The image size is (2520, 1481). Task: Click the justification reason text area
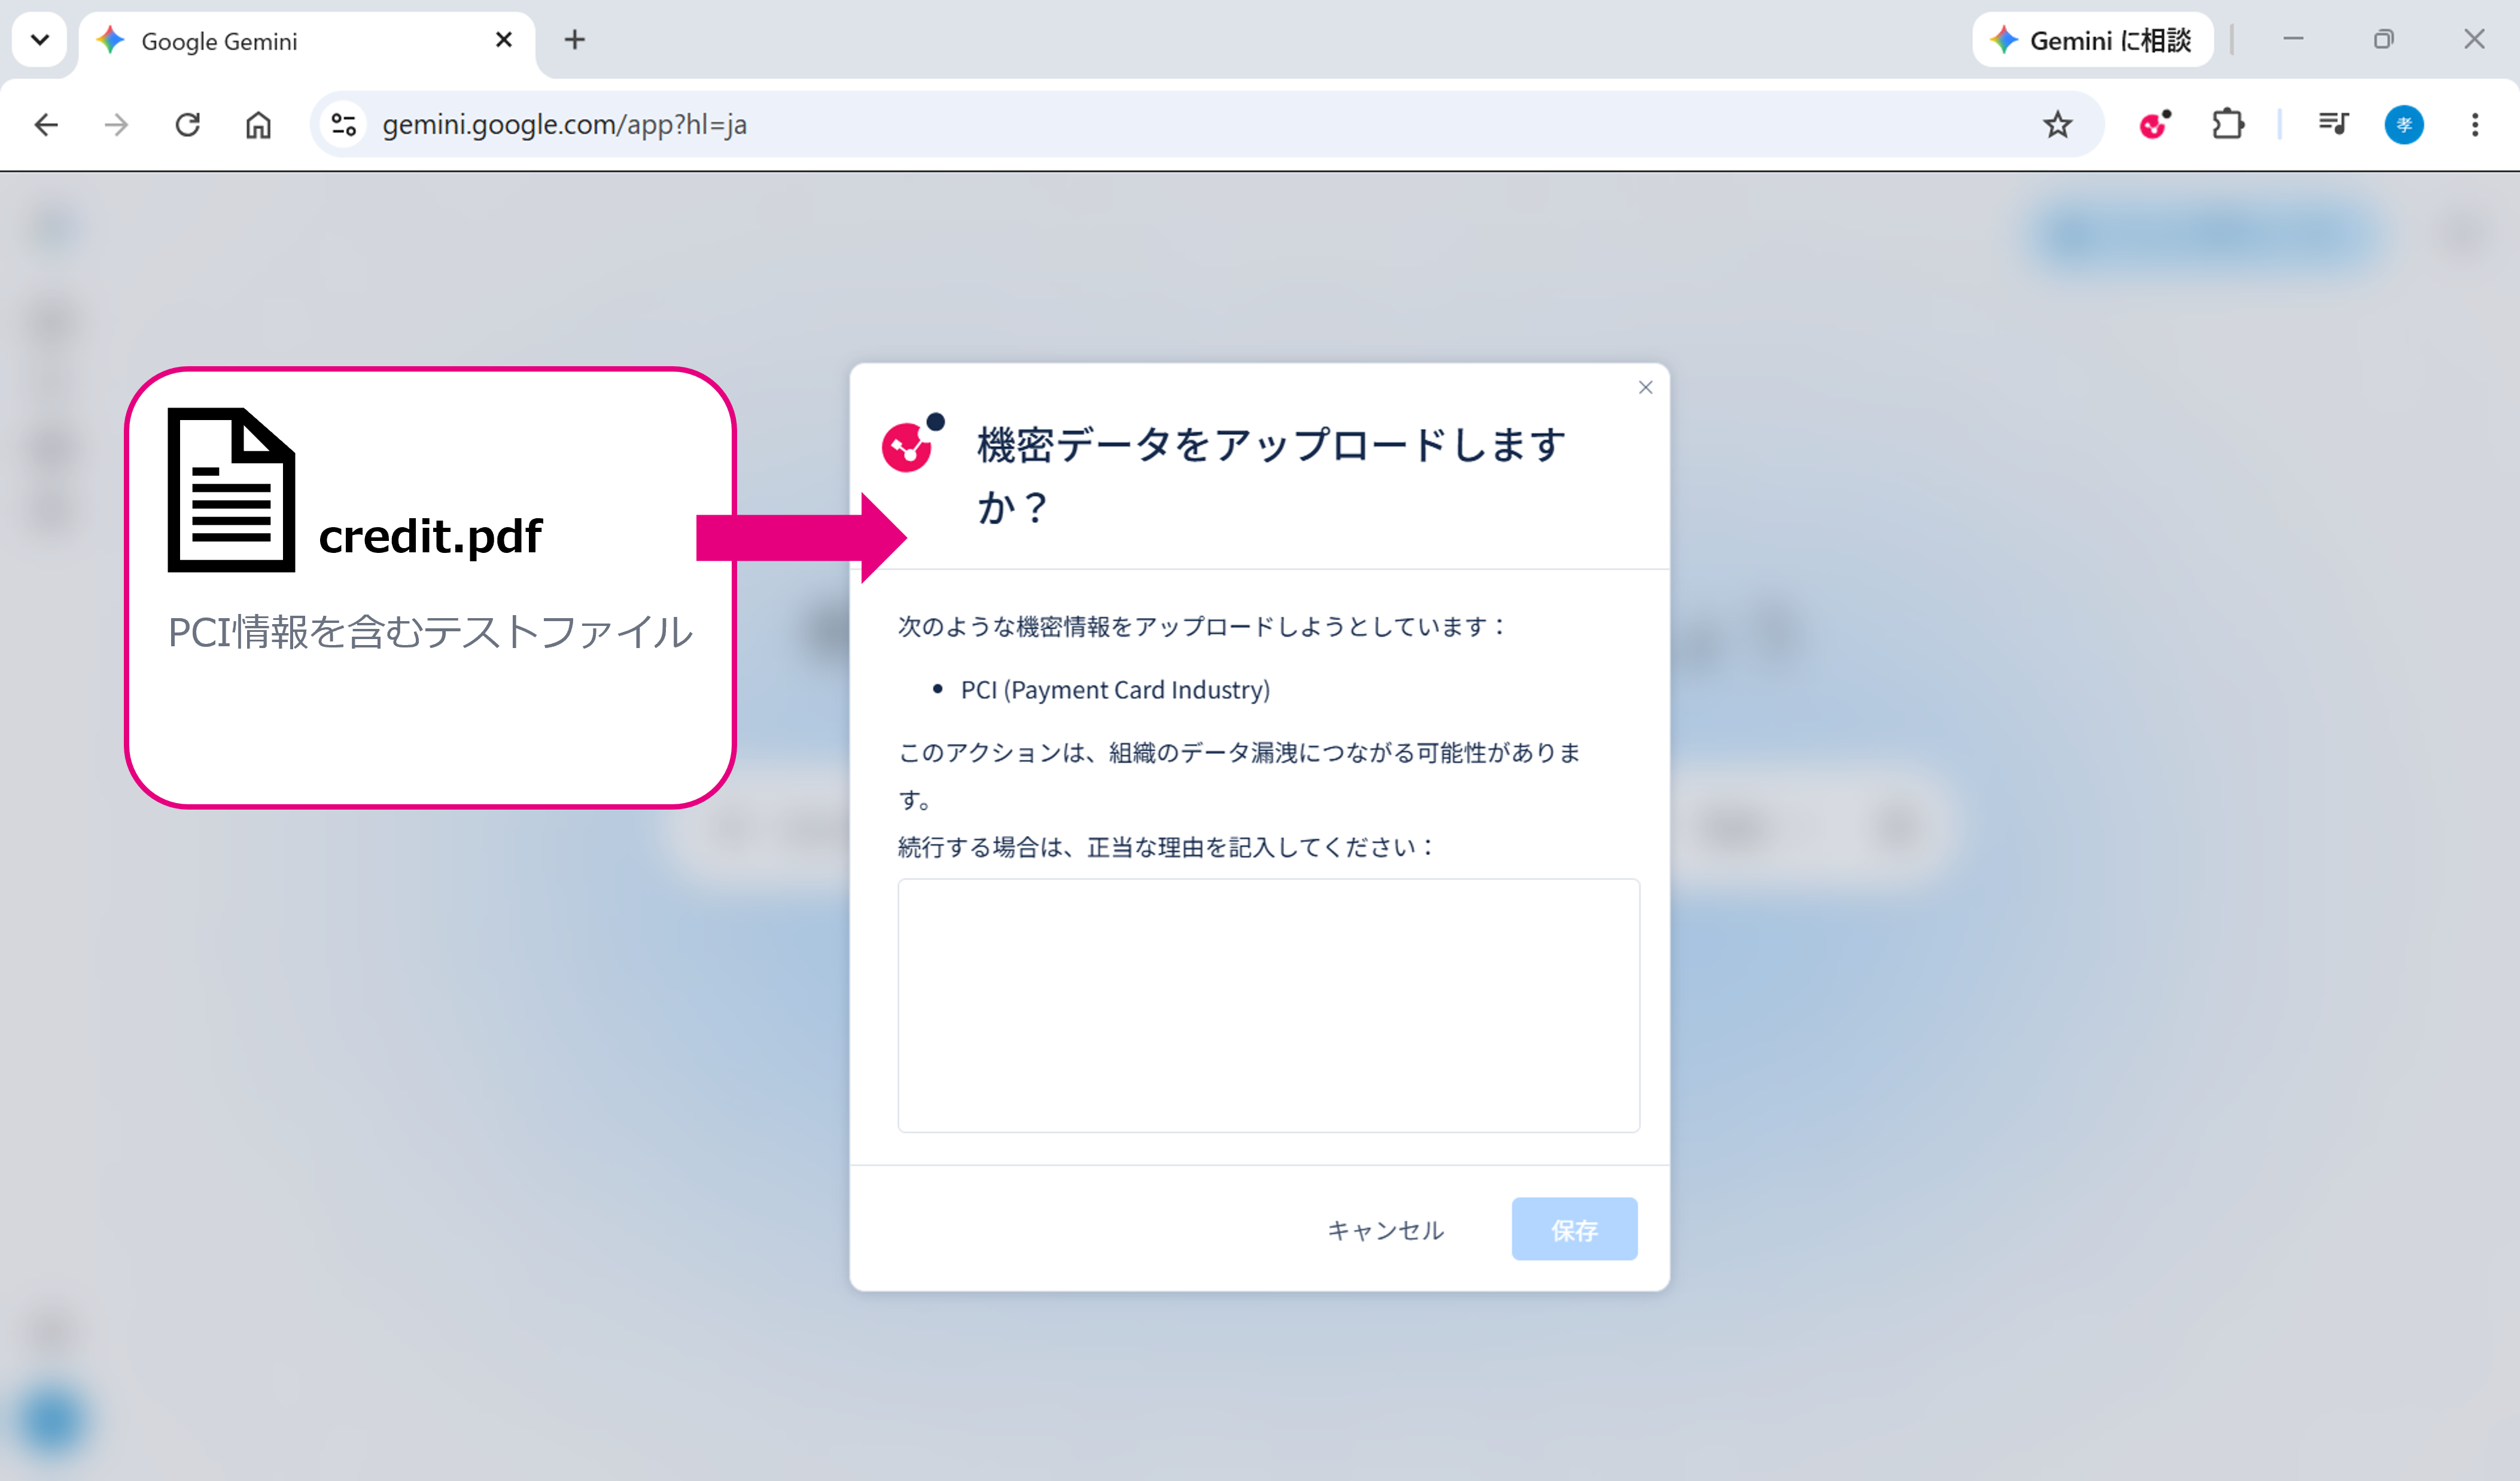[x=1268, y=1005]
